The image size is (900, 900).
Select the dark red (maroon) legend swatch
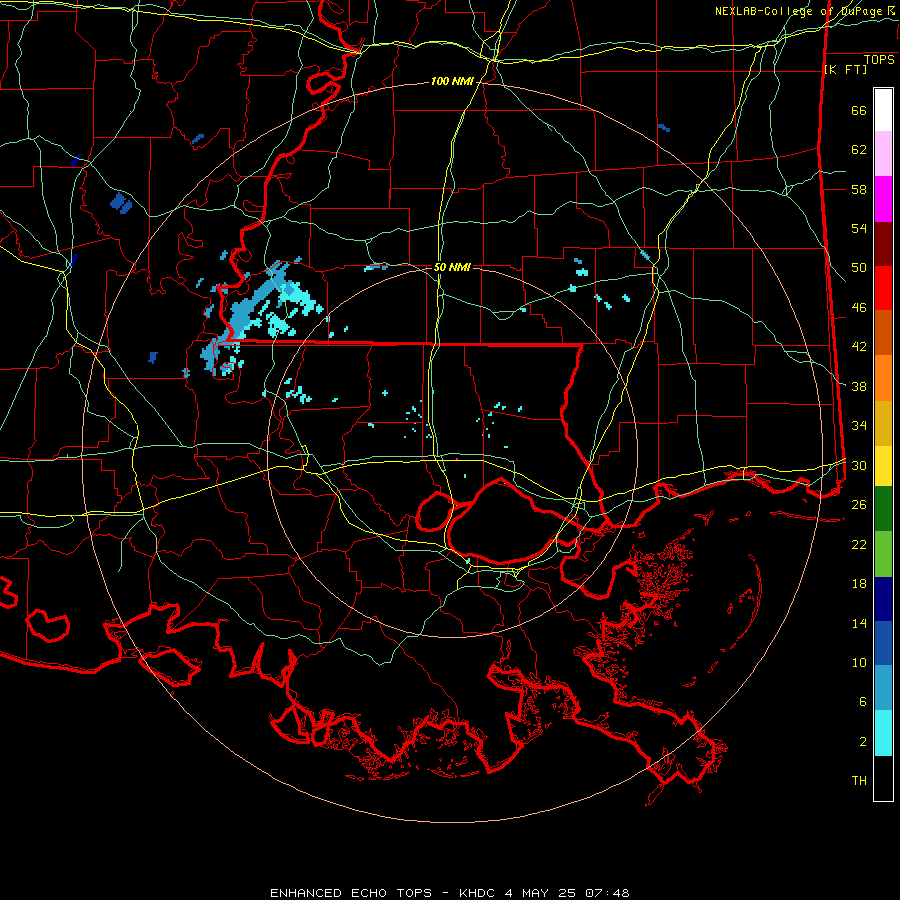pos(883,244)
